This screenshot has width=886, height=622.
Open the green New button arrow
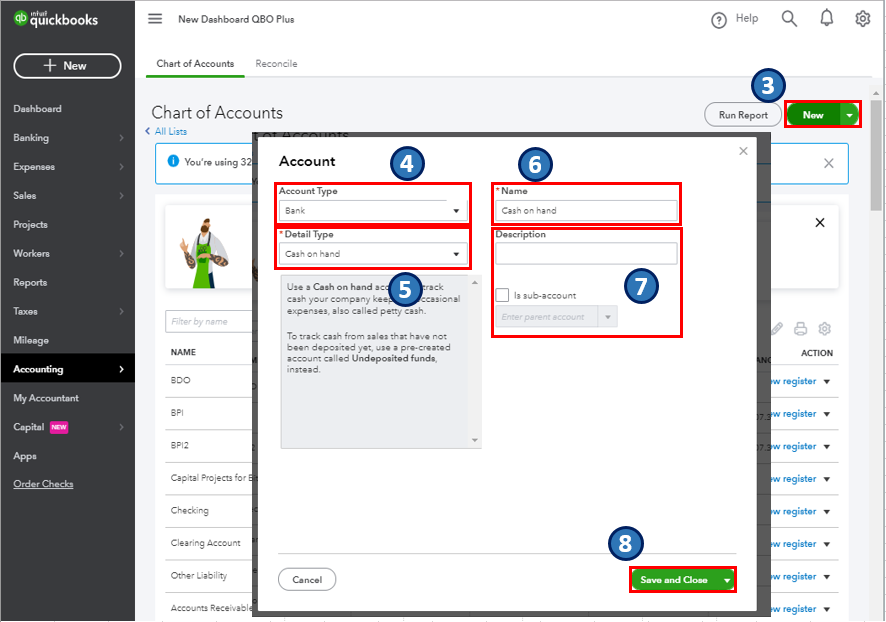point(849,115)
